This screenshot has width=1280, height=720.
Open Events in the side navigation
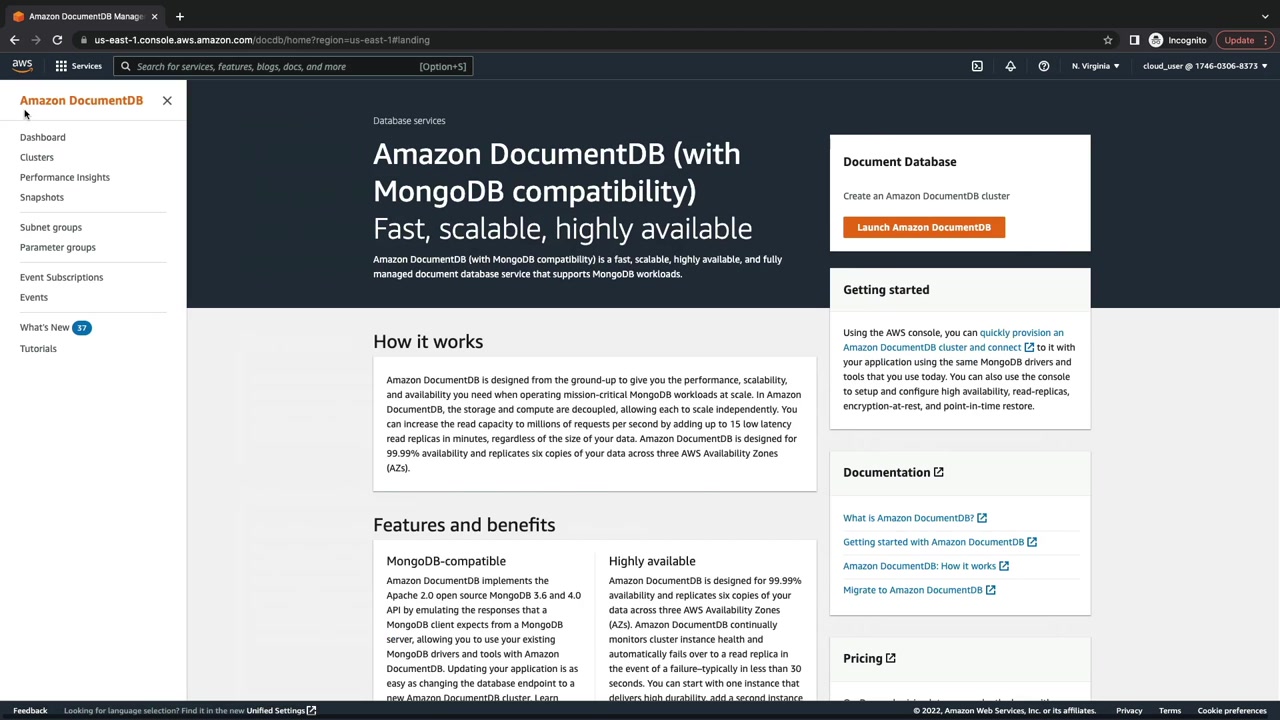34,297
